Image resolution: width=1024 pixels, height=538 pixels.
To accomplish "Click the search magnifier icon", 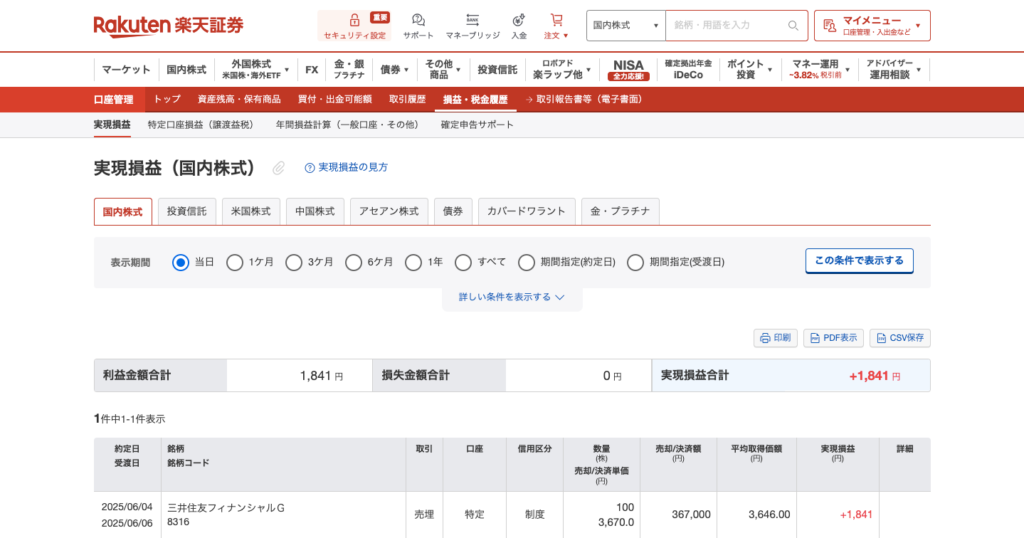I will click(x=793, y=25).
